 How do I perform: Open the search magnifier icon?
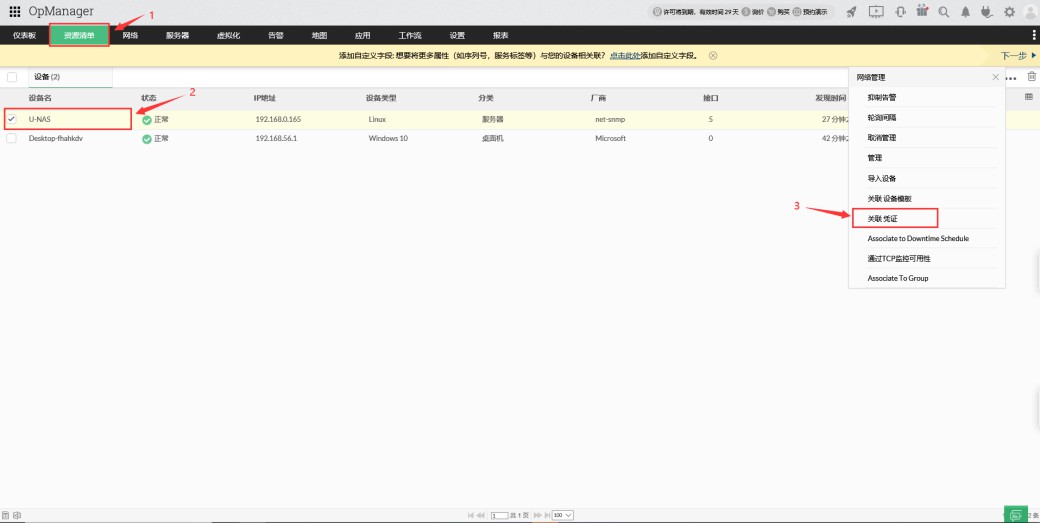943,12
